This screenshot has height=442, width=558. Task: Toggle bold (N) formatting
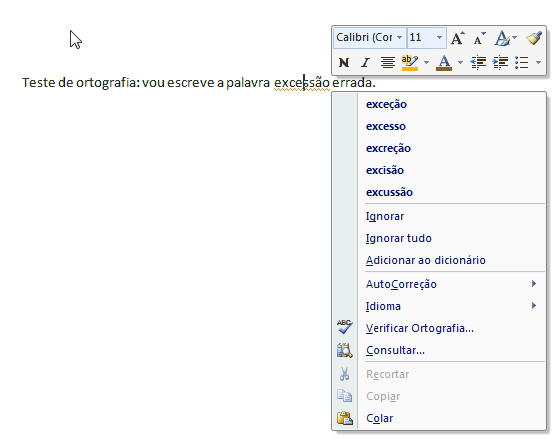pyautogui.click(x=344, y=63)
